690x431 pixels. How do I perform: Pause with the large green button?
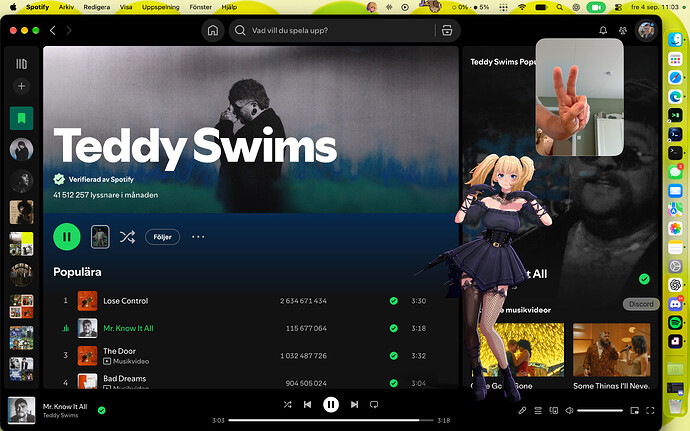coord(67,237)
